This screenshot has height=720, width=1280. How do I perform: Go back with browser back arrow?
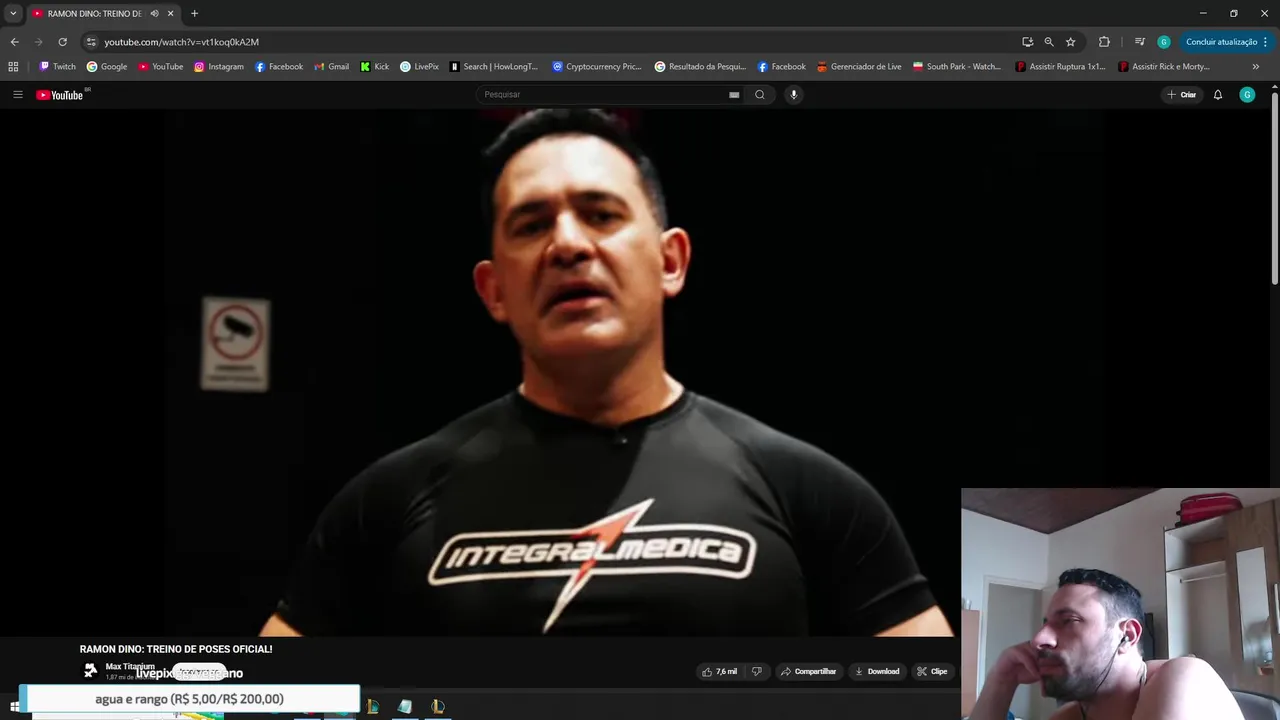coord(14,42)
